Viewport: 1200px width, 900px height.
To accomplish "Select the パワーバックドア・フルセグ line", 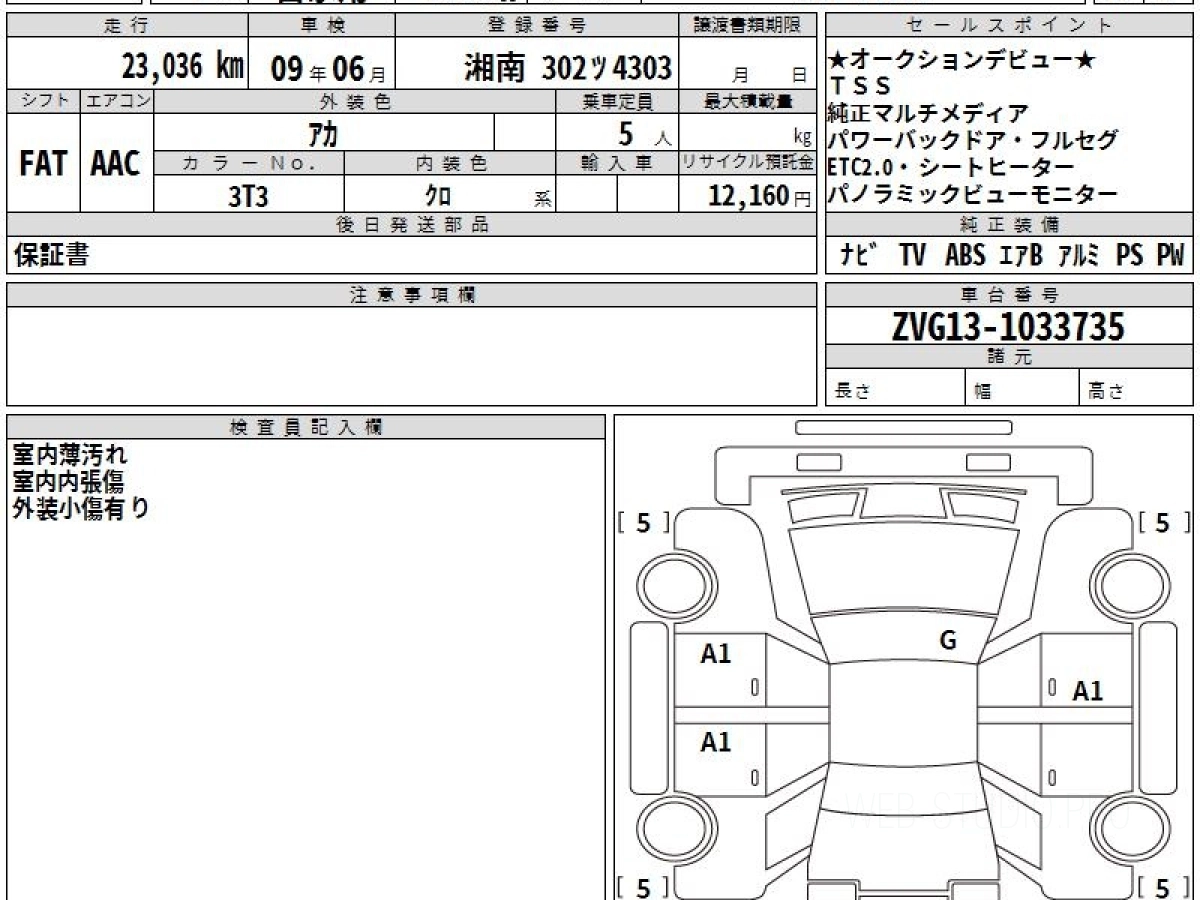I will point(972,140).
